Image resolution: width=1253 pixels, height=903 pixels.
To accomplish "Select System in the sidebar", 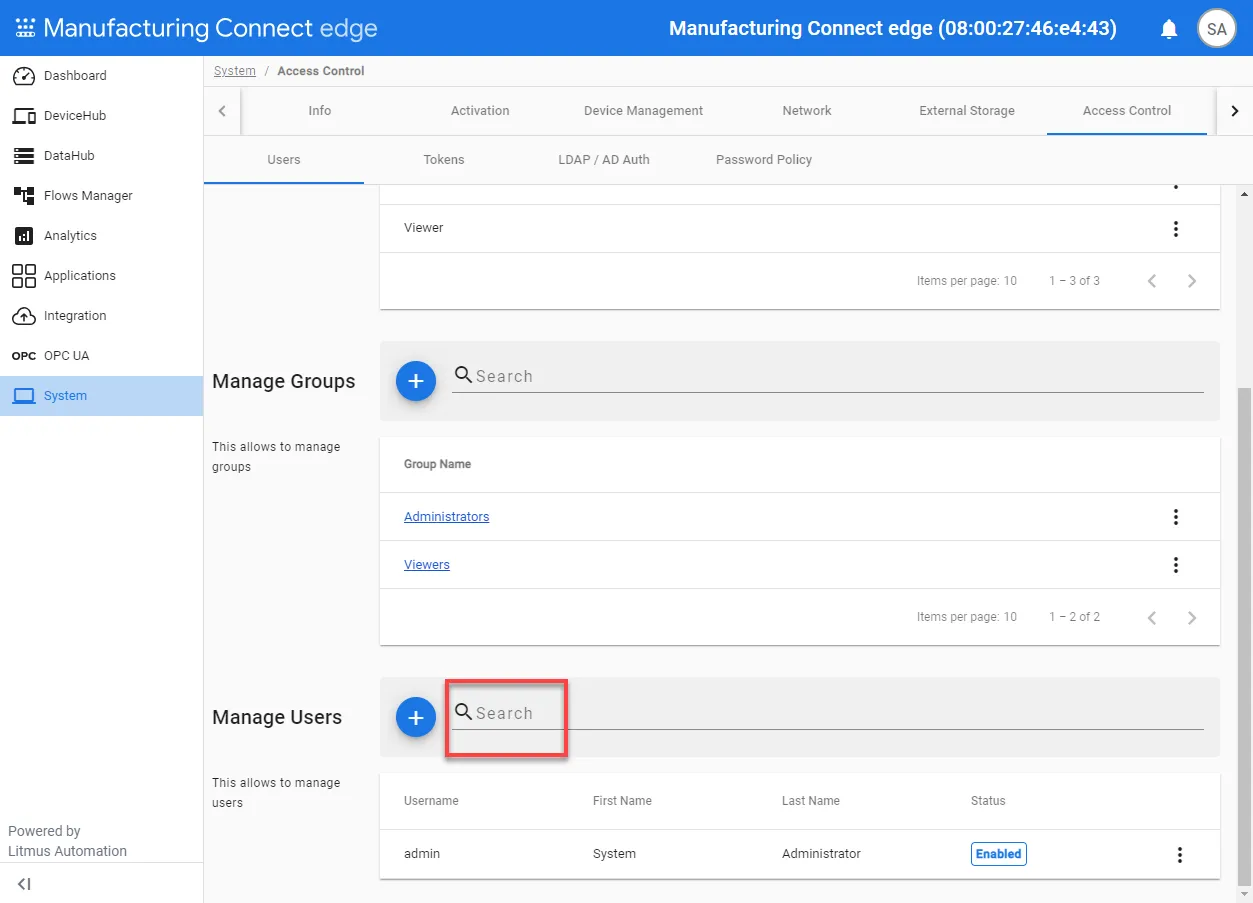I will (x=101, y=396).
